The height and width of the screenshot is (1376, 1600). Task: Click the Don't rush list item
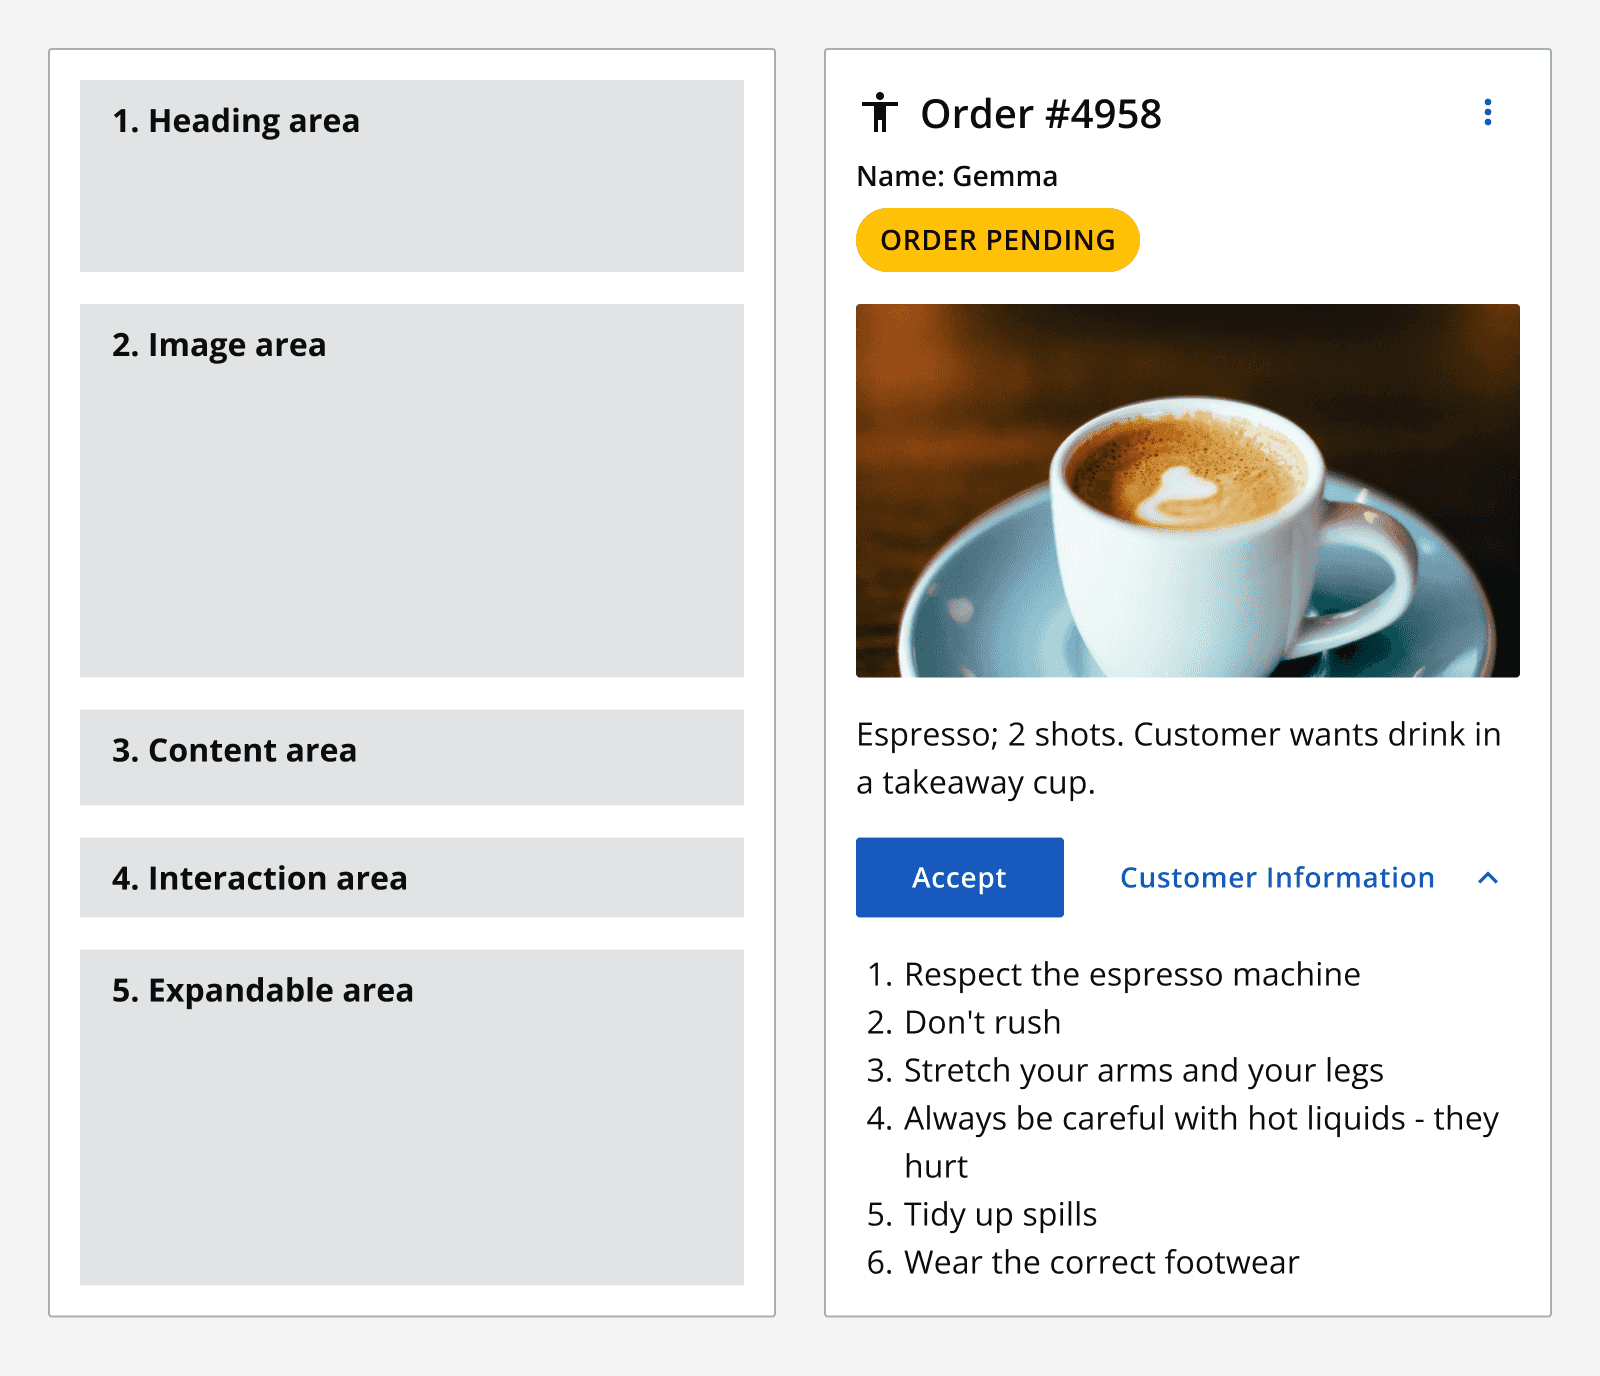(982, 1022)
